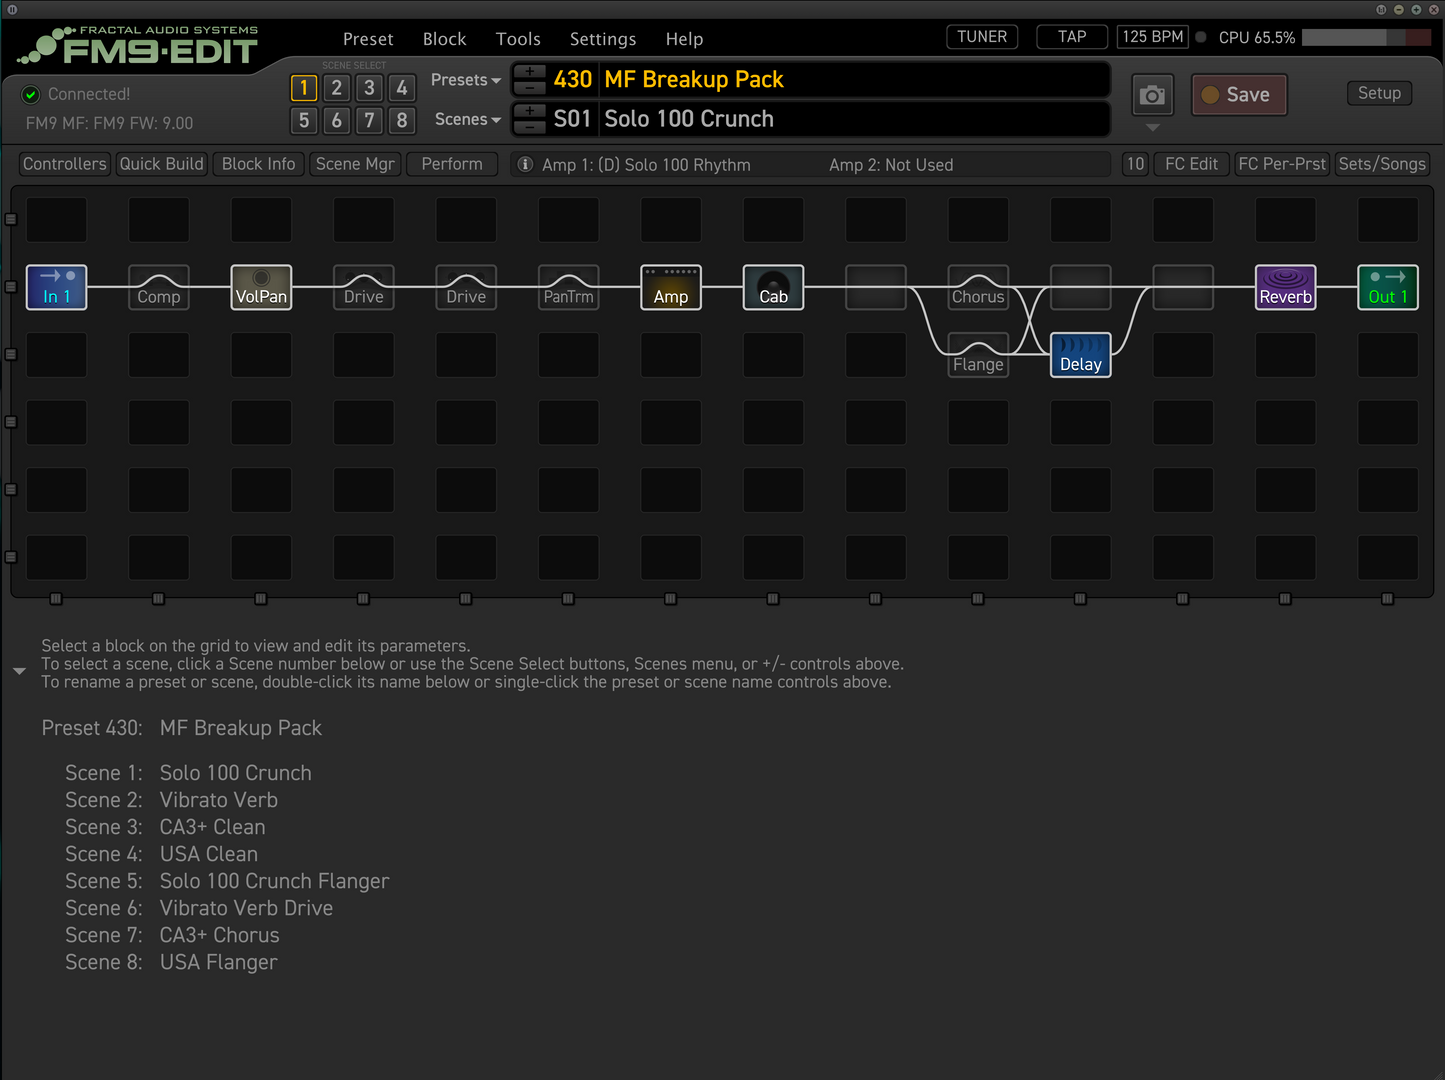Open the Presets dropdown menu
Viewport: 1445px width, 1080px height.
[x=465, y=80]
